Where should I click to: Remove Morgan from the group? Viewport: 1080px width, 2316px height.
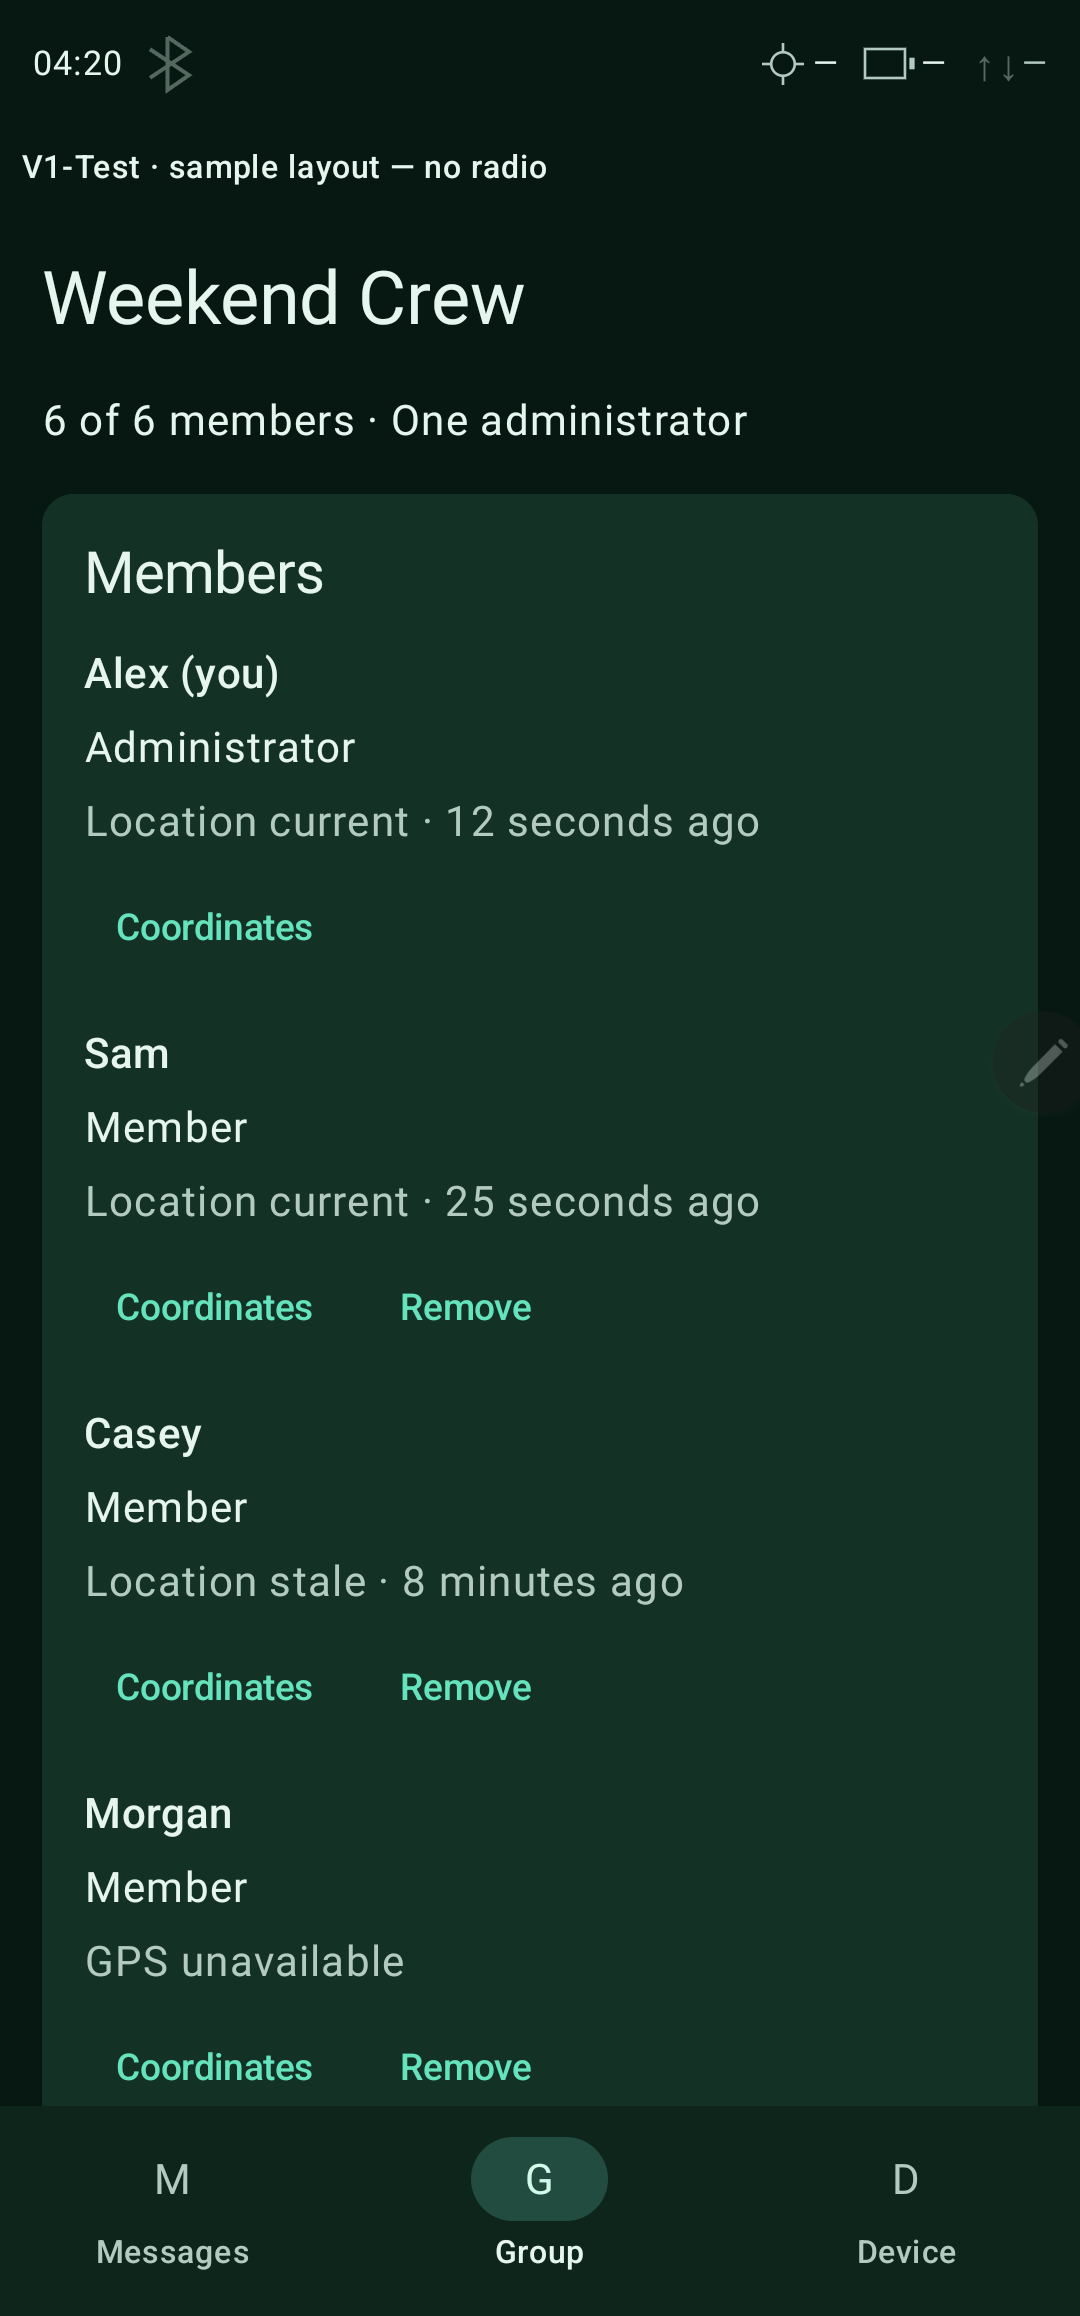[466, 2068]
